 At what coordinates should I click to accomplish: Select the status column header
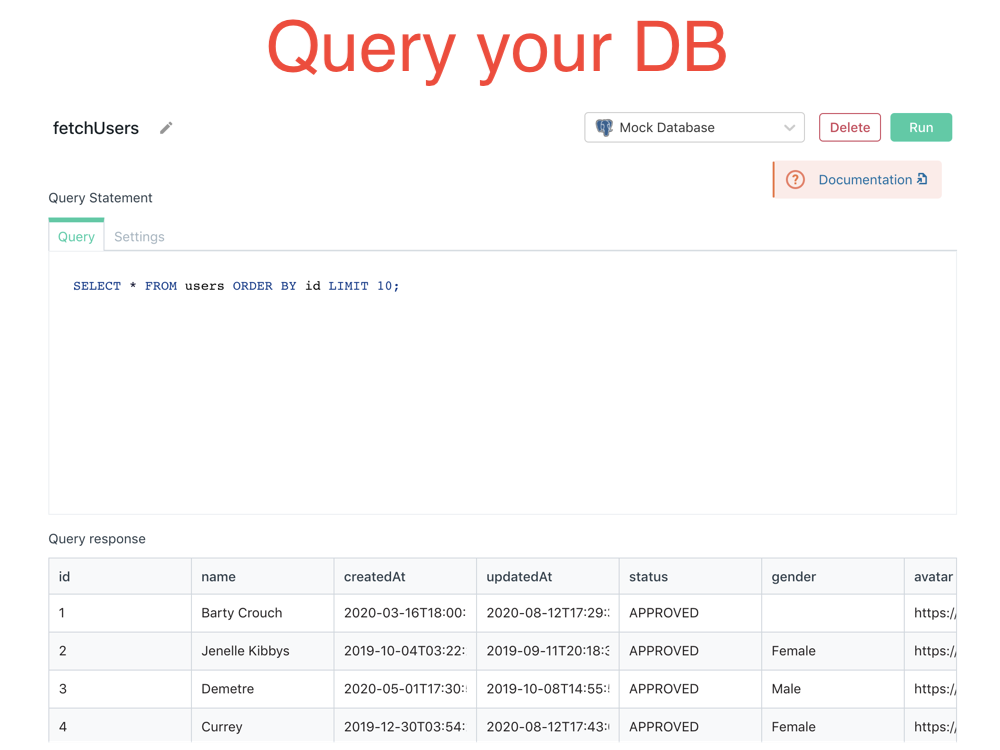648,577
